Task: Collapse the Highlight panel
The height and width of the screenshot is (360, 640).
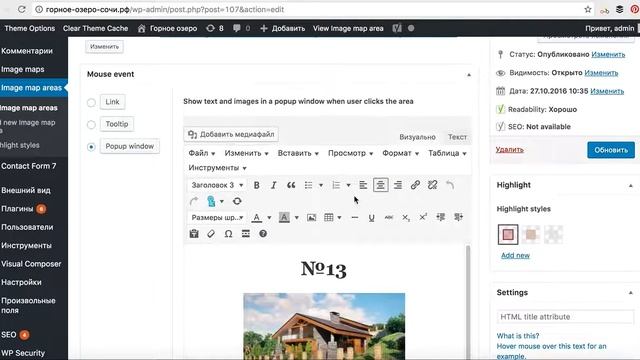Action: 631,185
